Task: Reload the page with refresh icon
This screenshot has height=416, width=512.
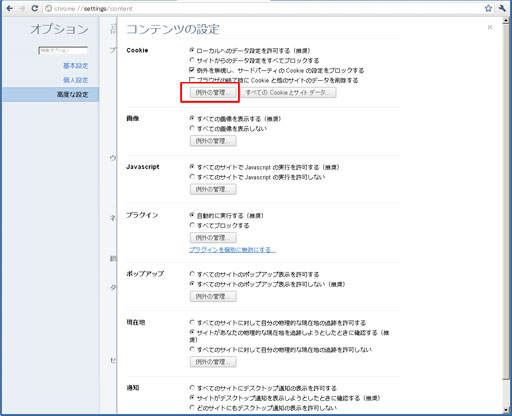Action: click(x=34, y=8)
